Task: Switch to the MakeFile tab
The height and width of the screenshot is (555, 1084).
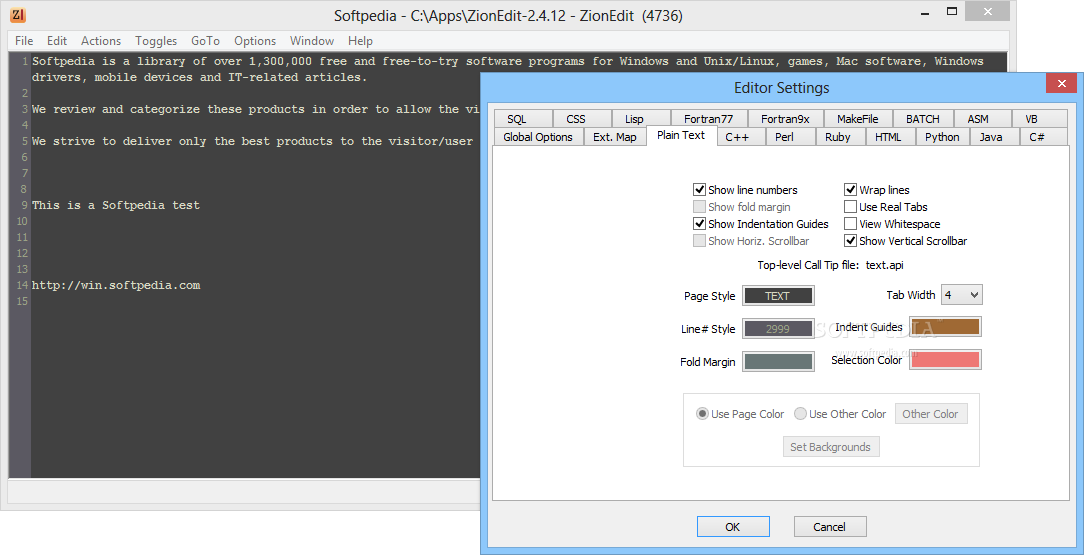Action: [858, 119]
